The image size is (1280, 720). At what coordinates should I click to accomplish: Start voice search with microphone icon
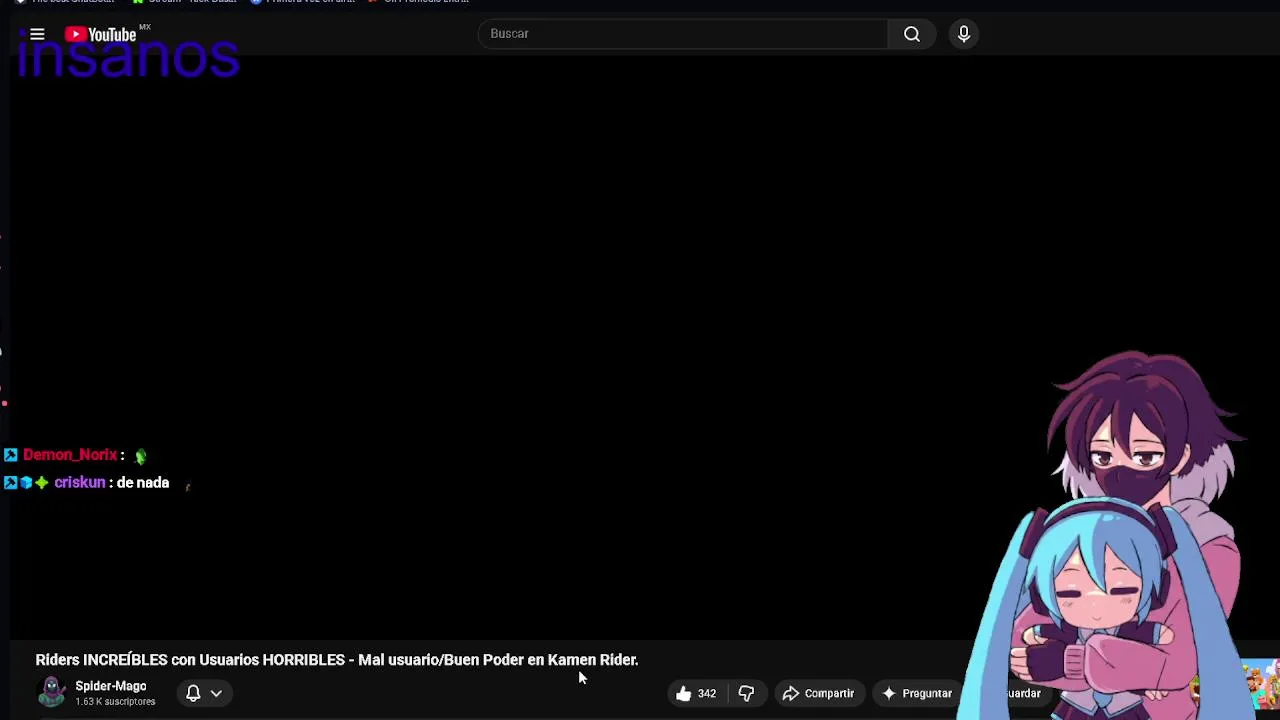pos(964,34)
